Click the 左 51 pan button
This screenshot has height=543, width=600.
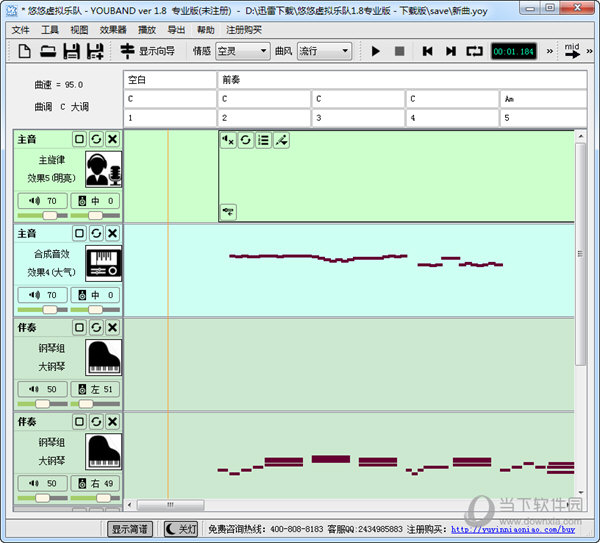tap(95, 389)
